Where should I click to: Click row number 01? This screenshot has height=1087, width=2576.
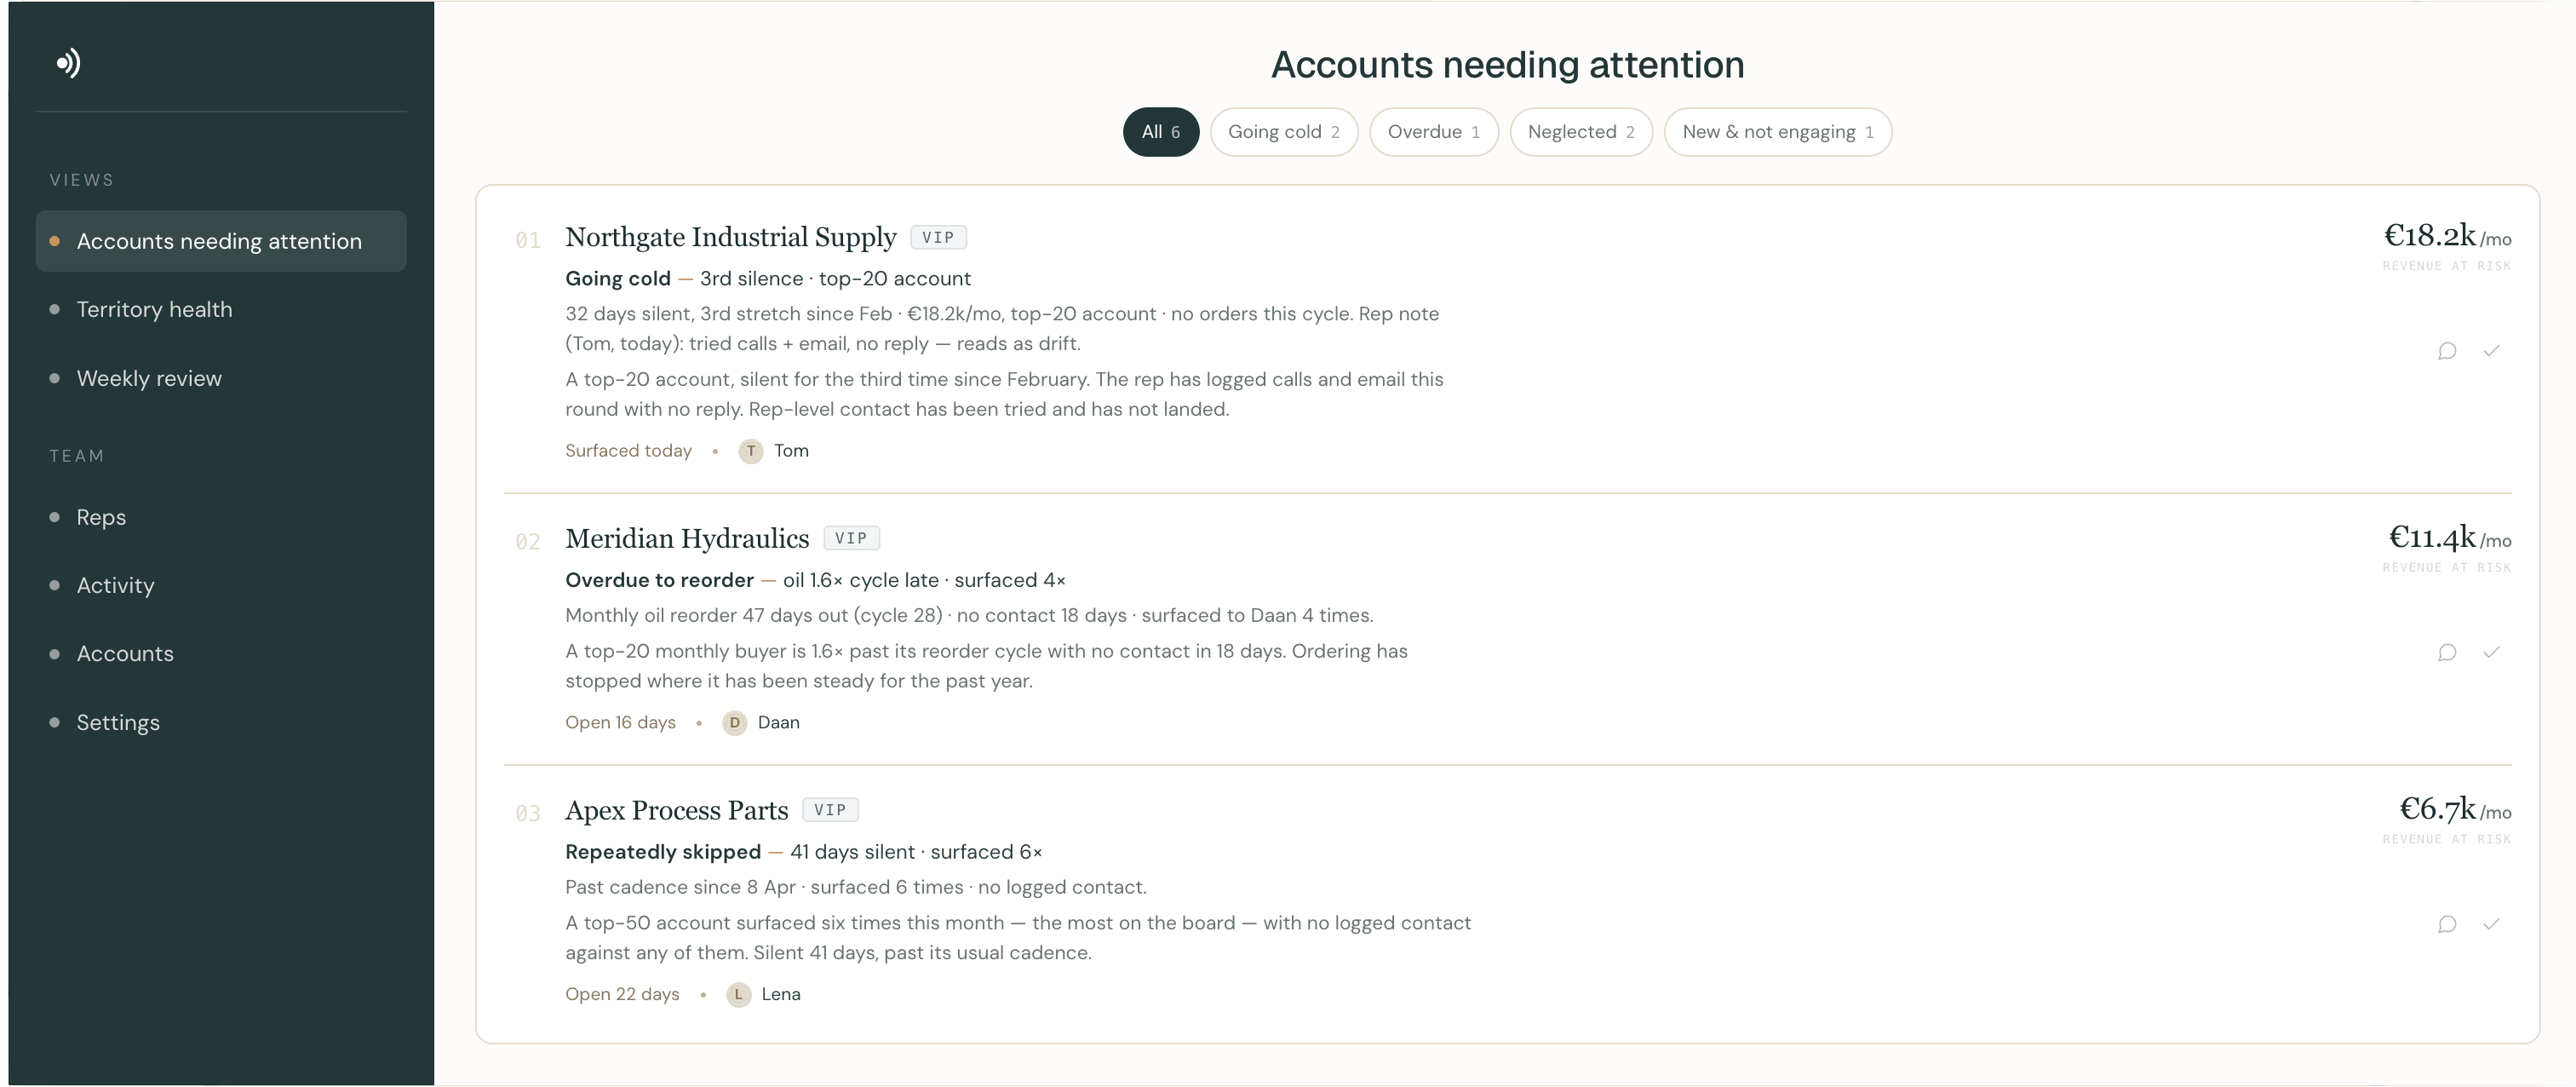click(x=528, y=241)
